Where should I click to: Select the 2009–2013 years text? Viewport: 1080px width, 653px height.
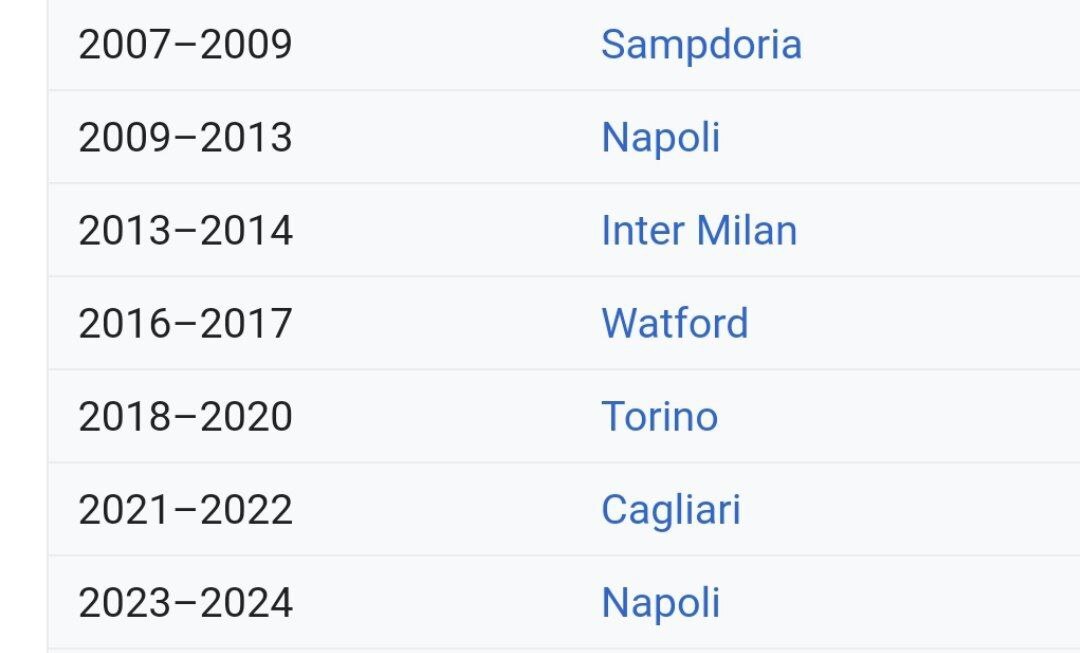tap(185, 138)
